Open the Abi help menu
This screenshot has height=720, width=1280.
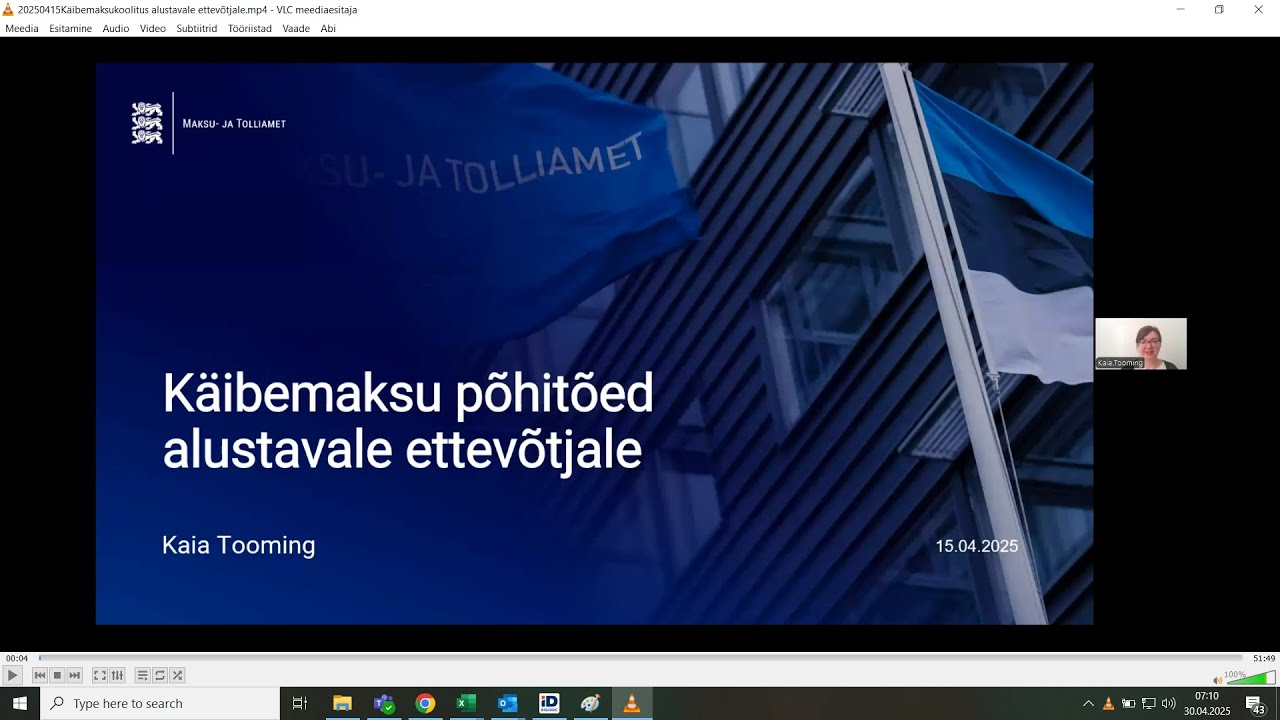point(328,28)
